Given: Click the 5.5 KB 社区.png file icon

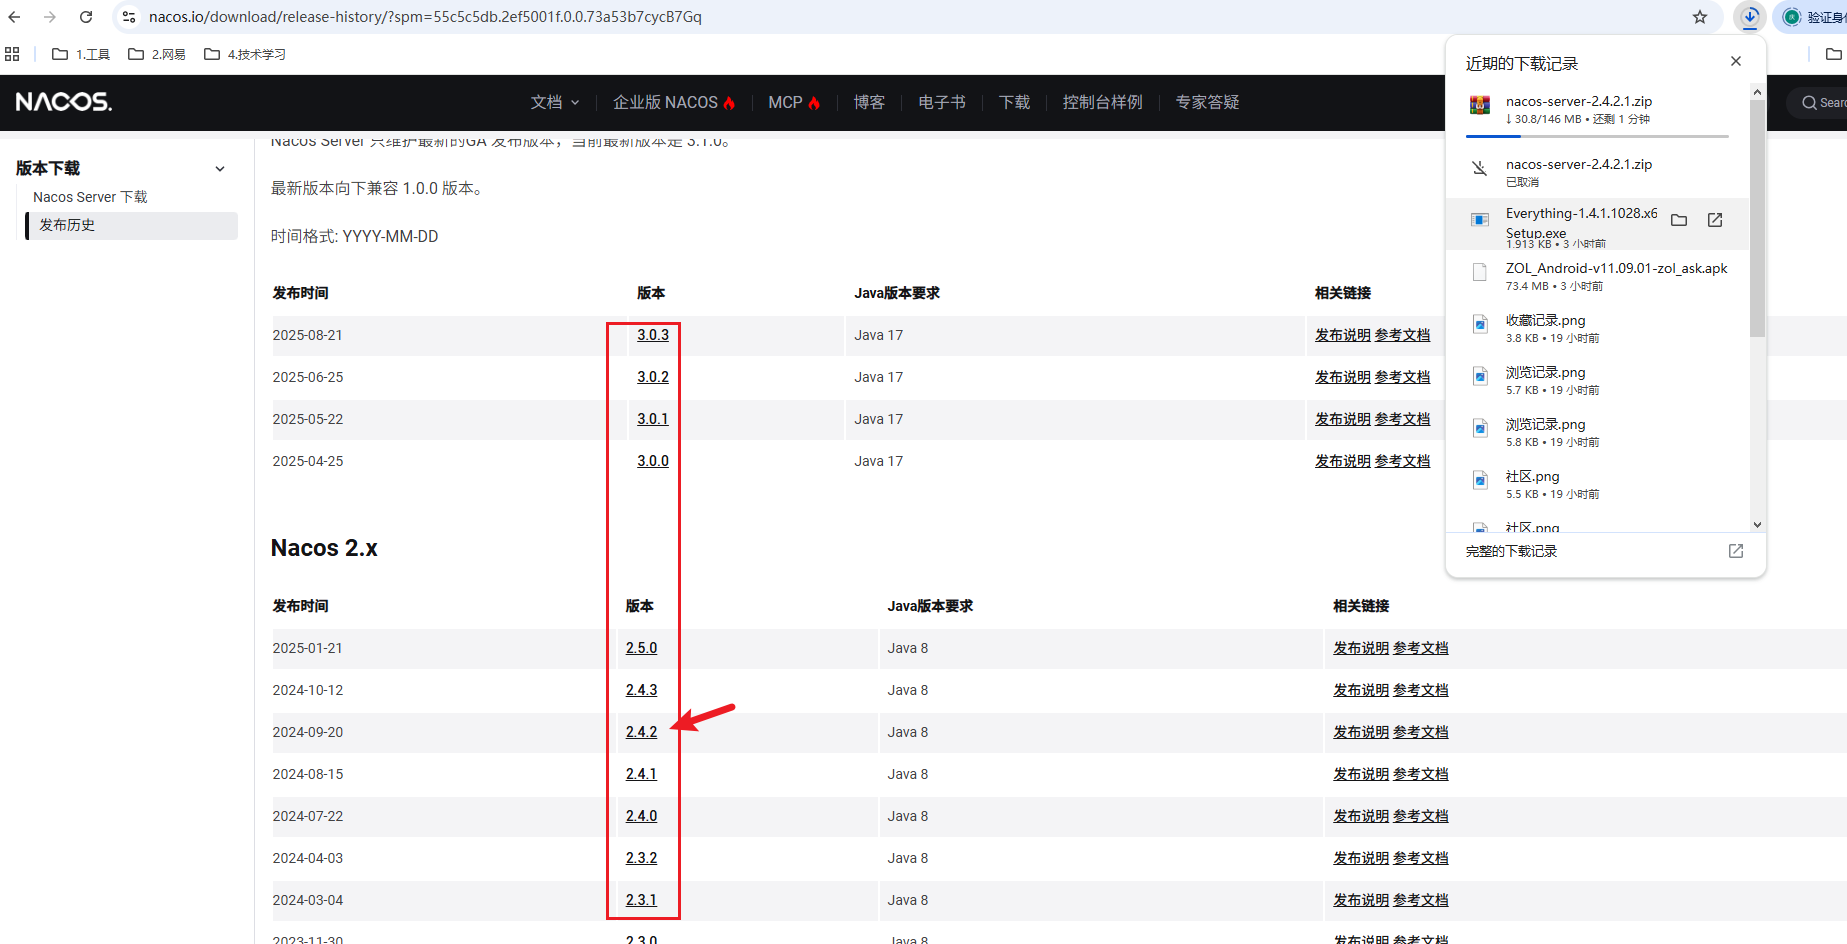Looking at the screenshot, I should coord(1480,480).
